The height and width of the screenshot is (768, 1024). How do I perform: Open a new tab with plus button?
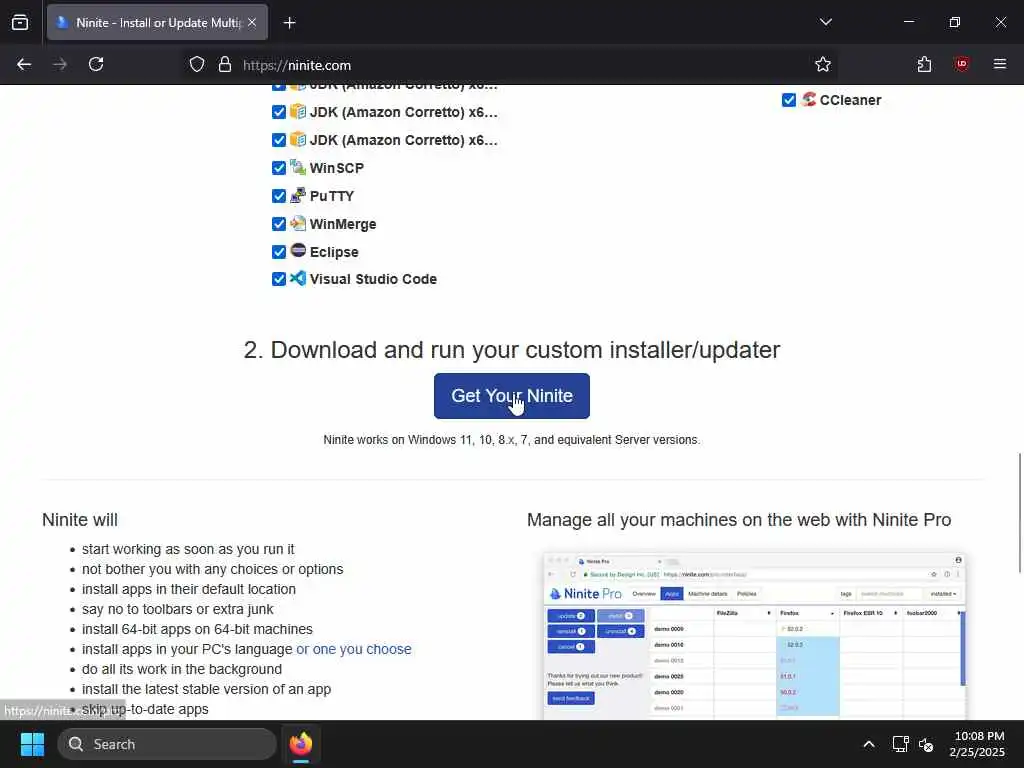289,23
